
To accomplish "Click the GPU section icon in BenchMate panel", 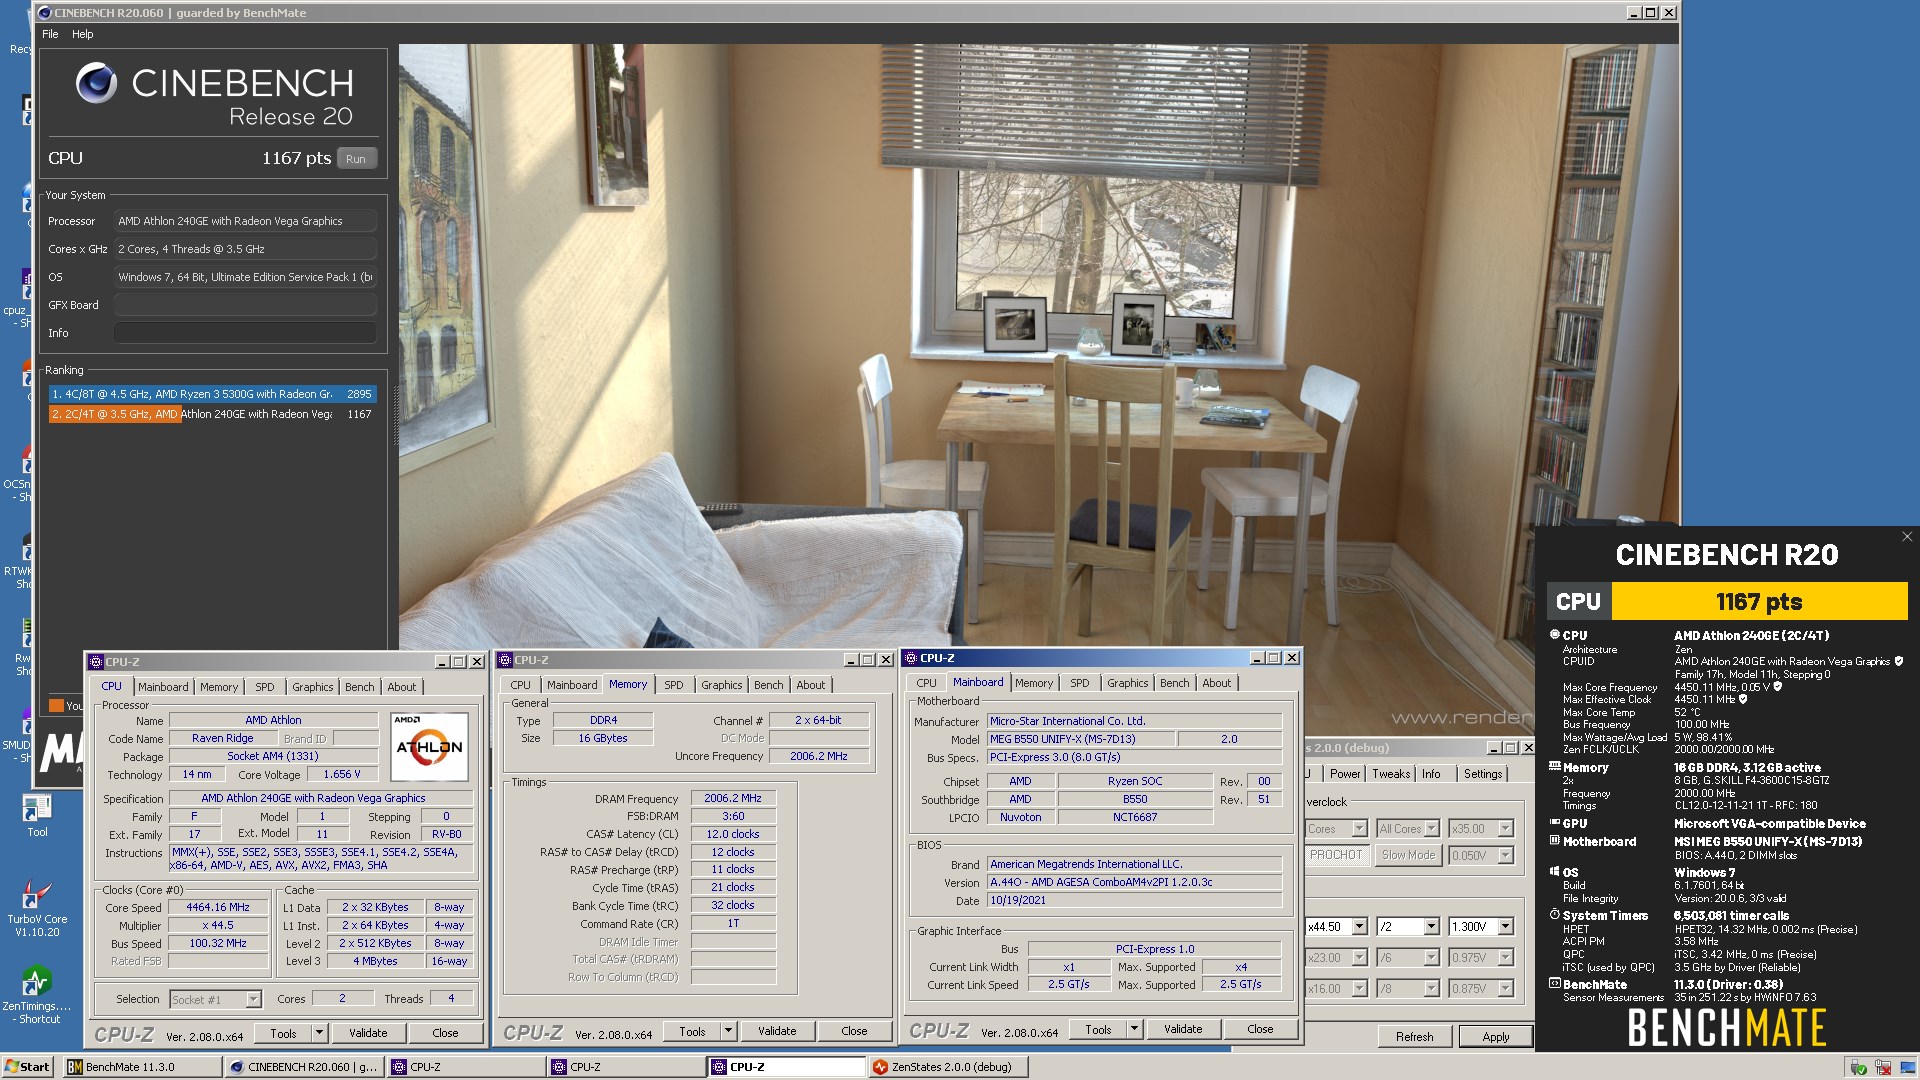I will click(x=1555, y=823).
